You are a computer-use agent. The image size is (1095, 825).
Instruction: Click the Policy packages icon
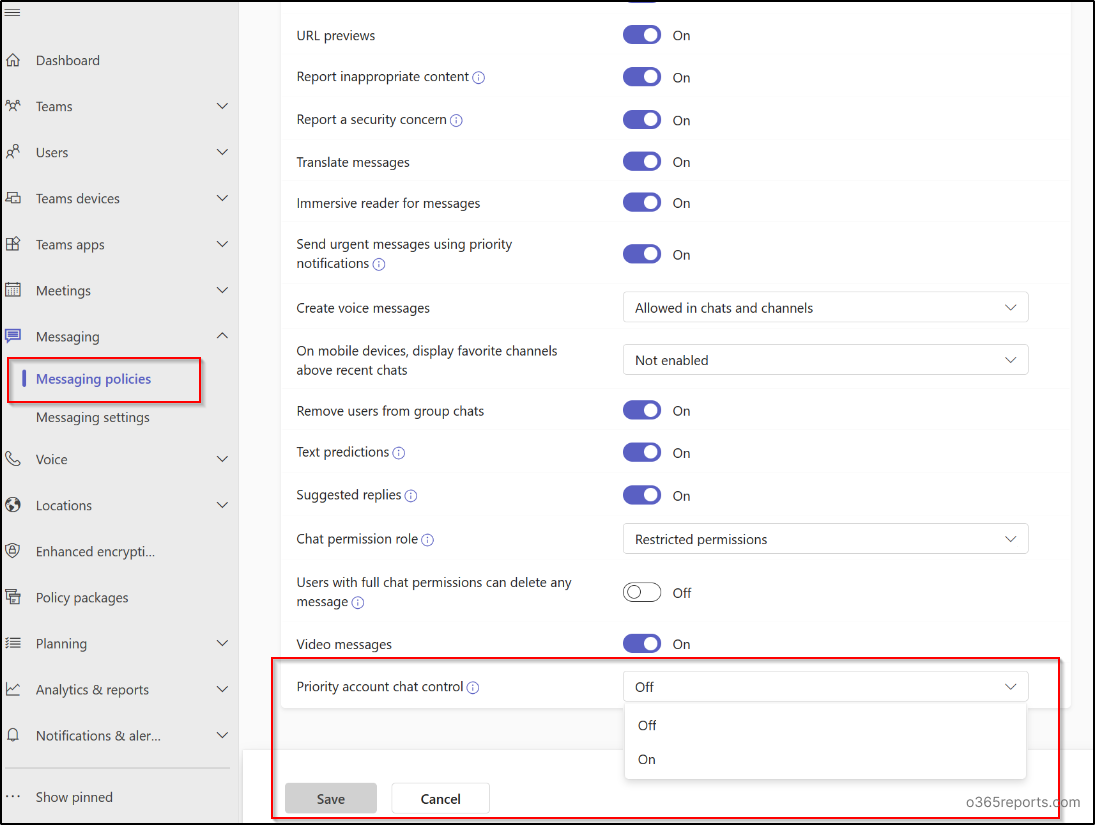coord(13,597)
